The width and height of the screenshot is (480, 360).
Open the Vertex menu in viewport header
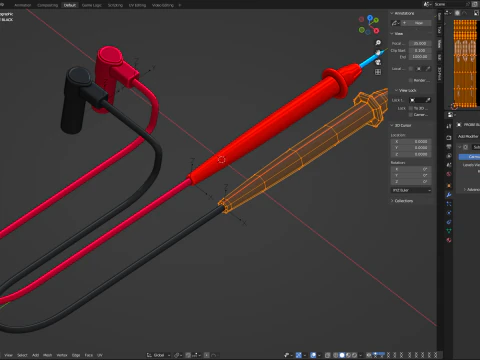62,355
